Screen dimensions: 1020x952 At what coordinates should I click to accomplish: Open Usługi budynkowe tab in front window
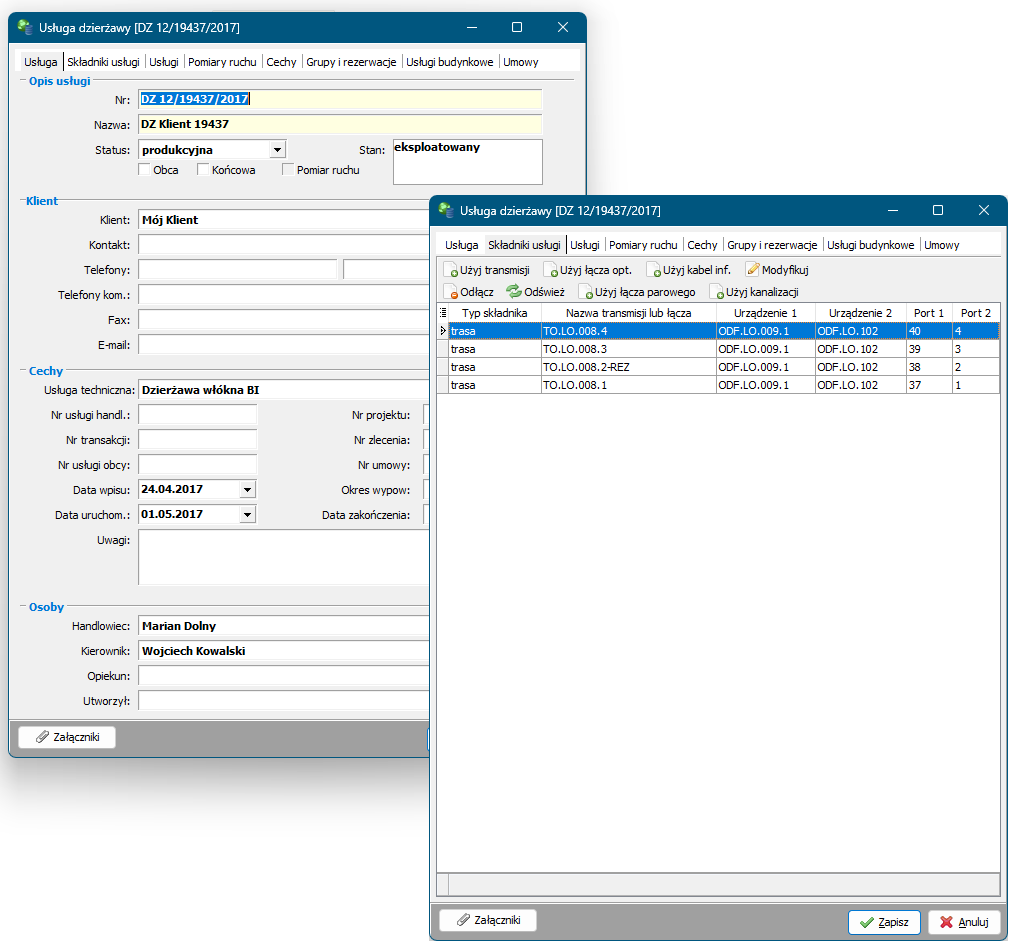(x=870, y=245)
